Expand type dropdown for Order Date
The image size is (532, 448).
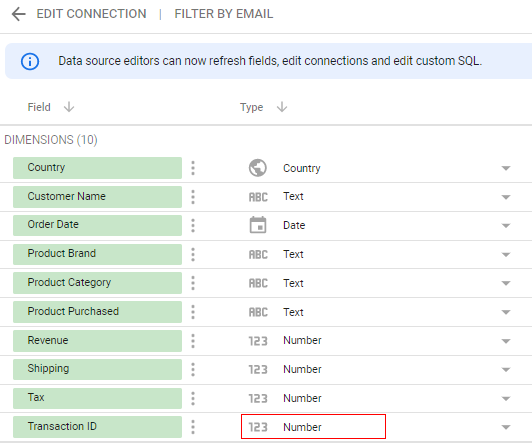click(x=506, y=226)
